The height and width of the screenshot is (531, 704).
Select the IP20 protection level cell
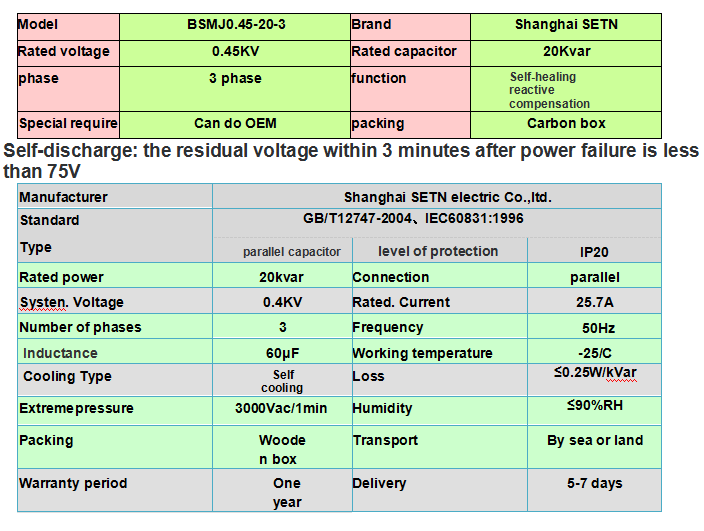click(592, 251)
